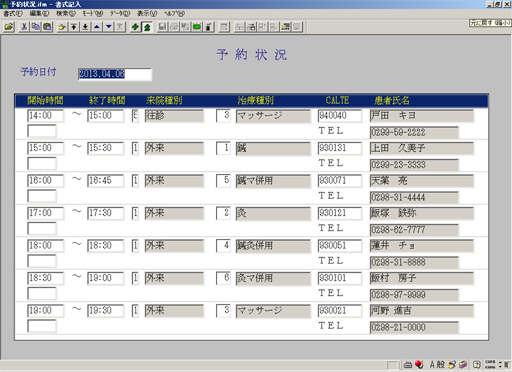Click the treatment code field for 鍼マ併用
This screenshot has width=512, height=372.
pos(223,181)
